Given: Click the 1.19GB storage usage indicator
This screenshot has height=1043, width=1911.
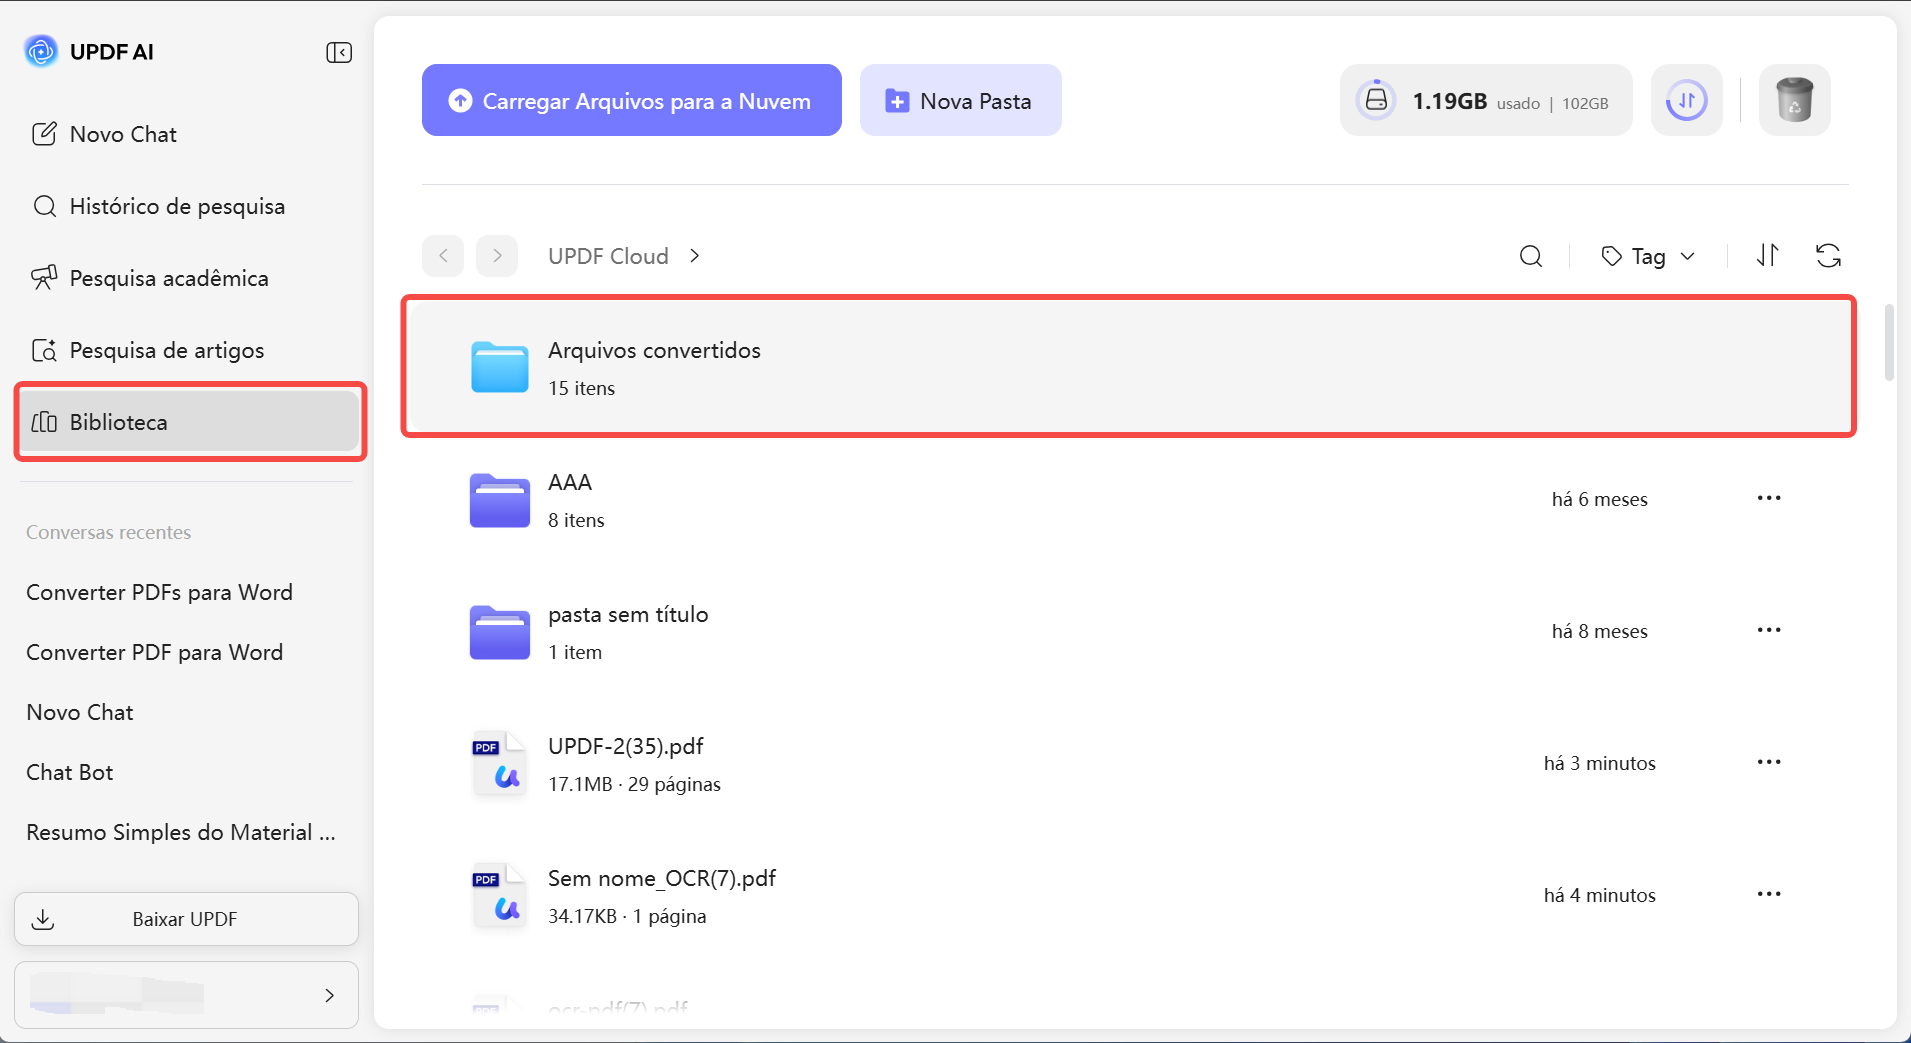Looking at the screenshot, I should 1486,100.
